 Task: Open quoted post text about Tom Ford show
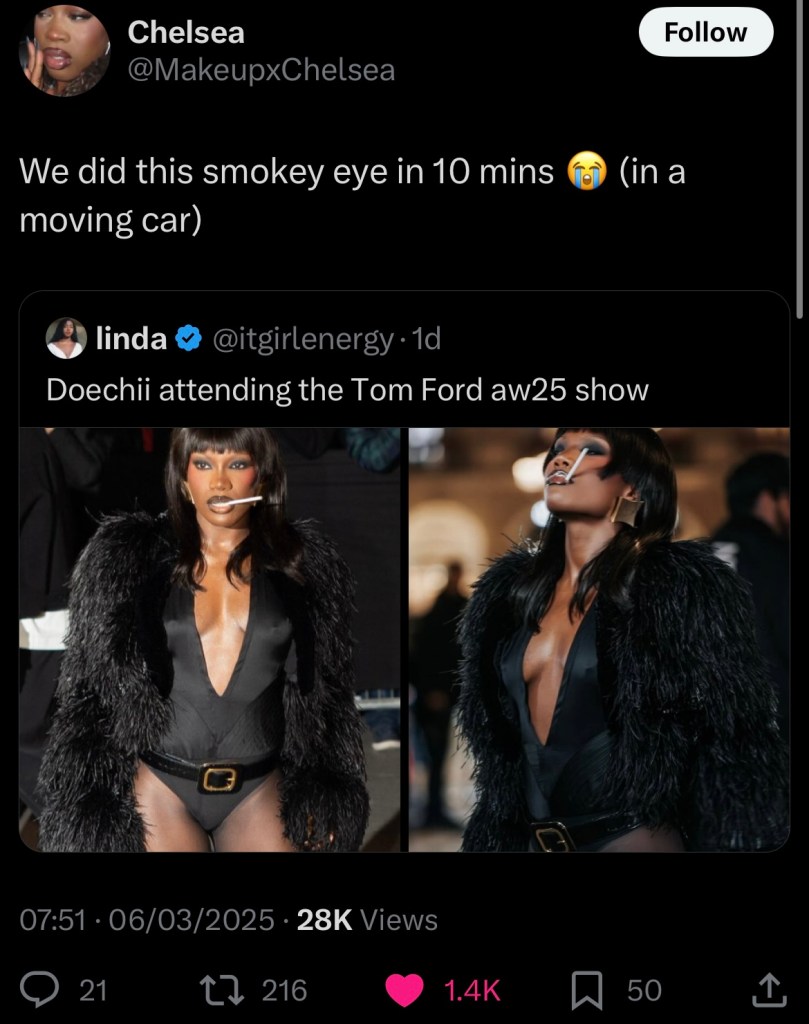coord(347,389)
